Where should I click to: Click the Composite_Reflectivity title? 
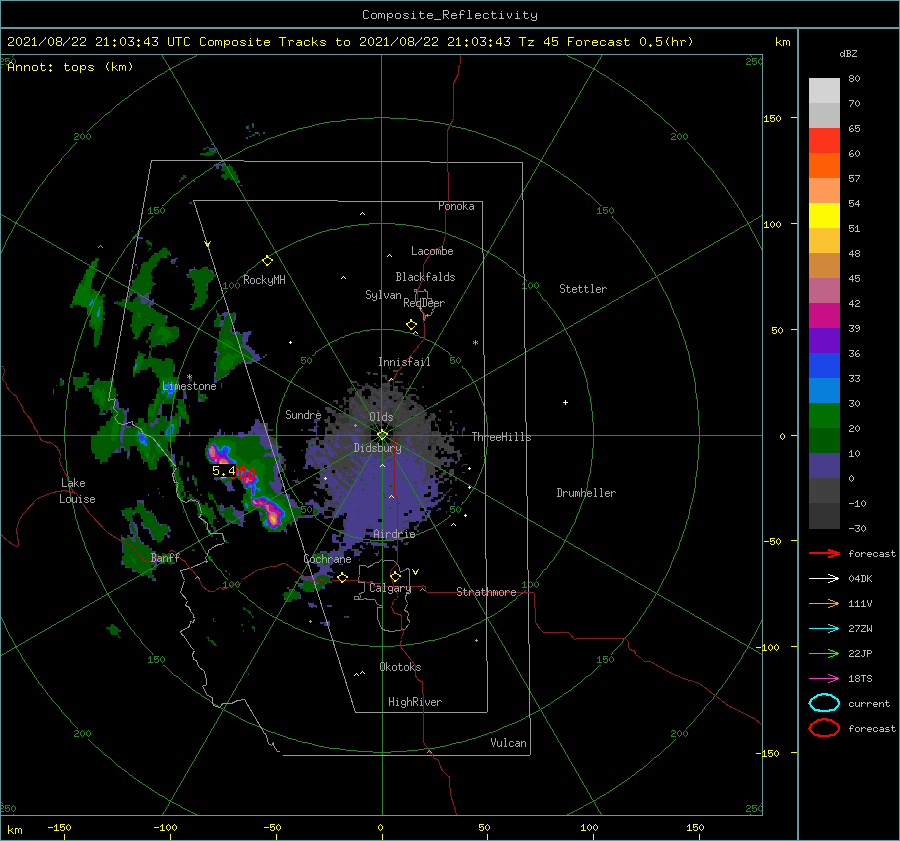(450, 15)
